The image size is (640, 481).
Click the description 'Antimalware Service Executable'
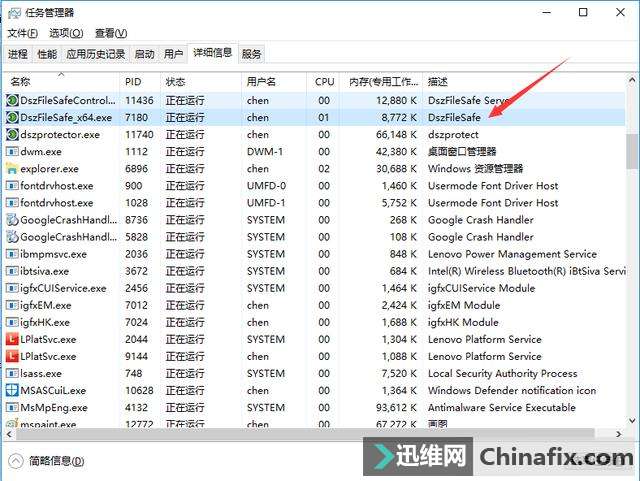(x=502, y=408)
